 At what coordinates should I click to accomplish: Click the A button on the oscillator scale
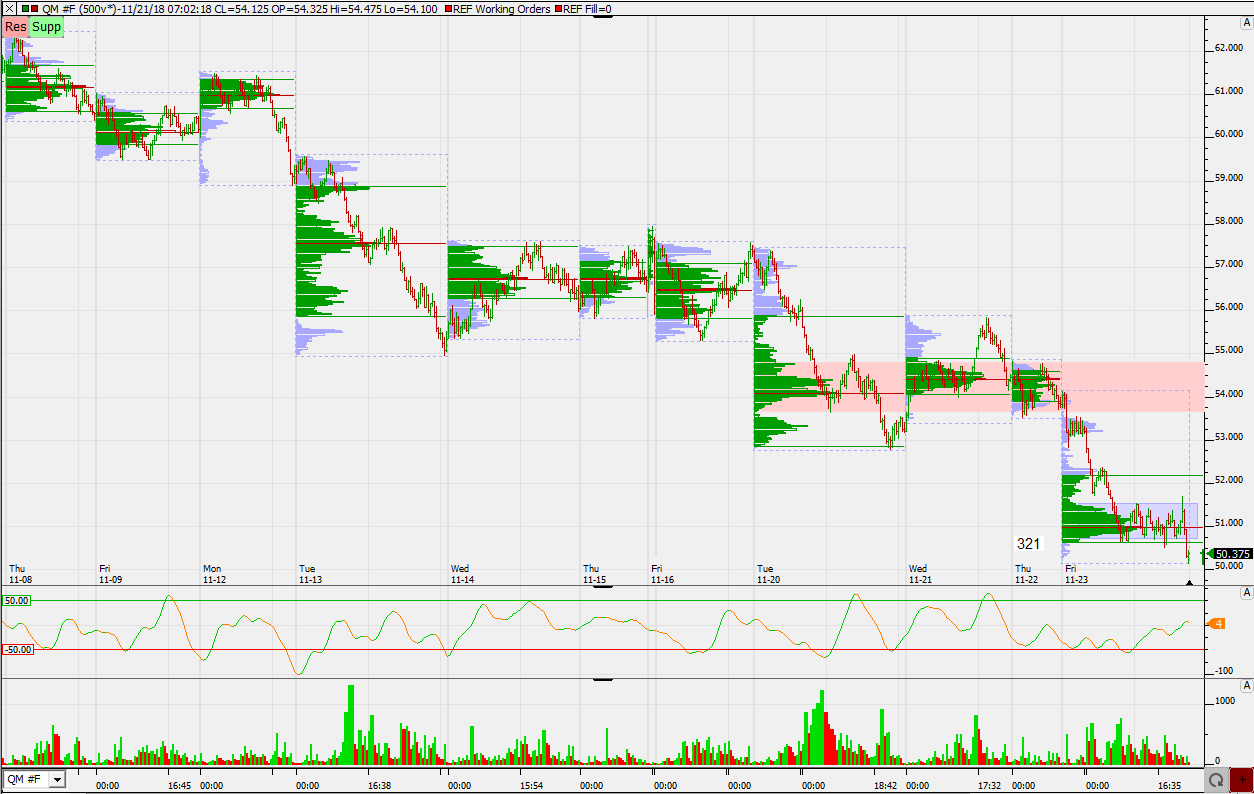click(x=1246, y=593)
